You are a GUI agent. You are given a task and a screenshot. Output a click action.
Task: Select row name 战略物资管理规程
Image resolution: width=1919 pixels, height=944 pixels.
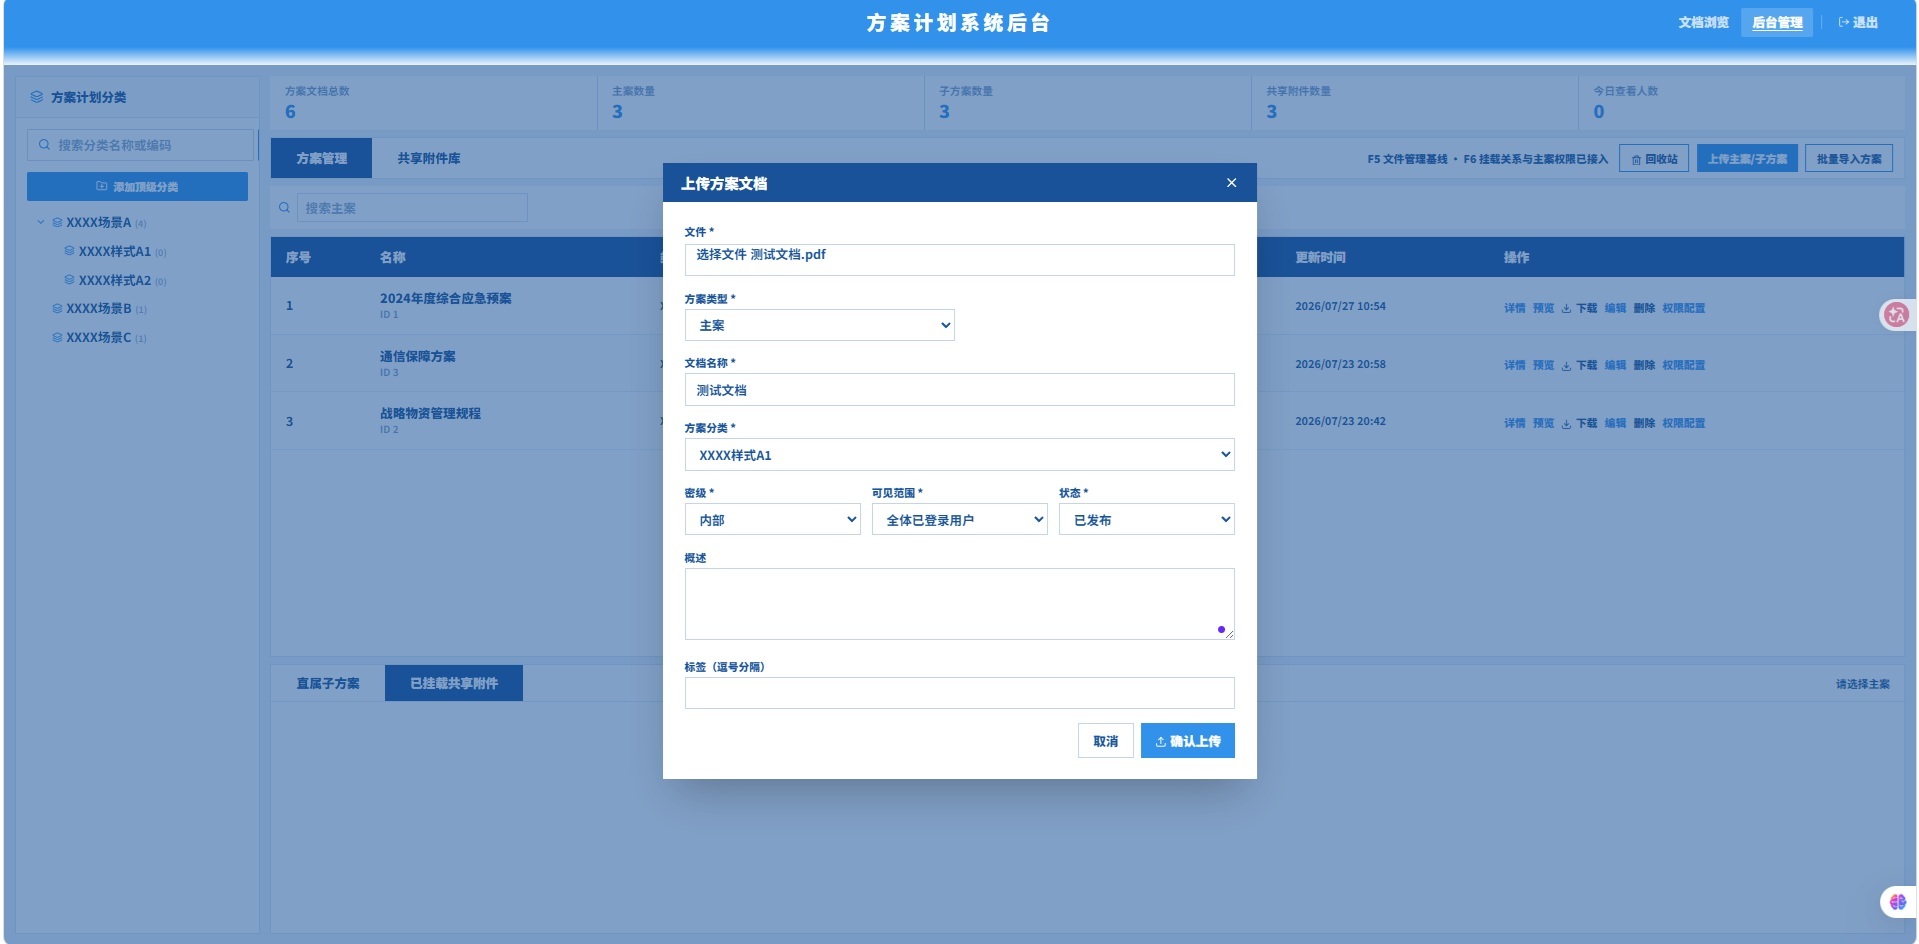click(x=430, y=413)
